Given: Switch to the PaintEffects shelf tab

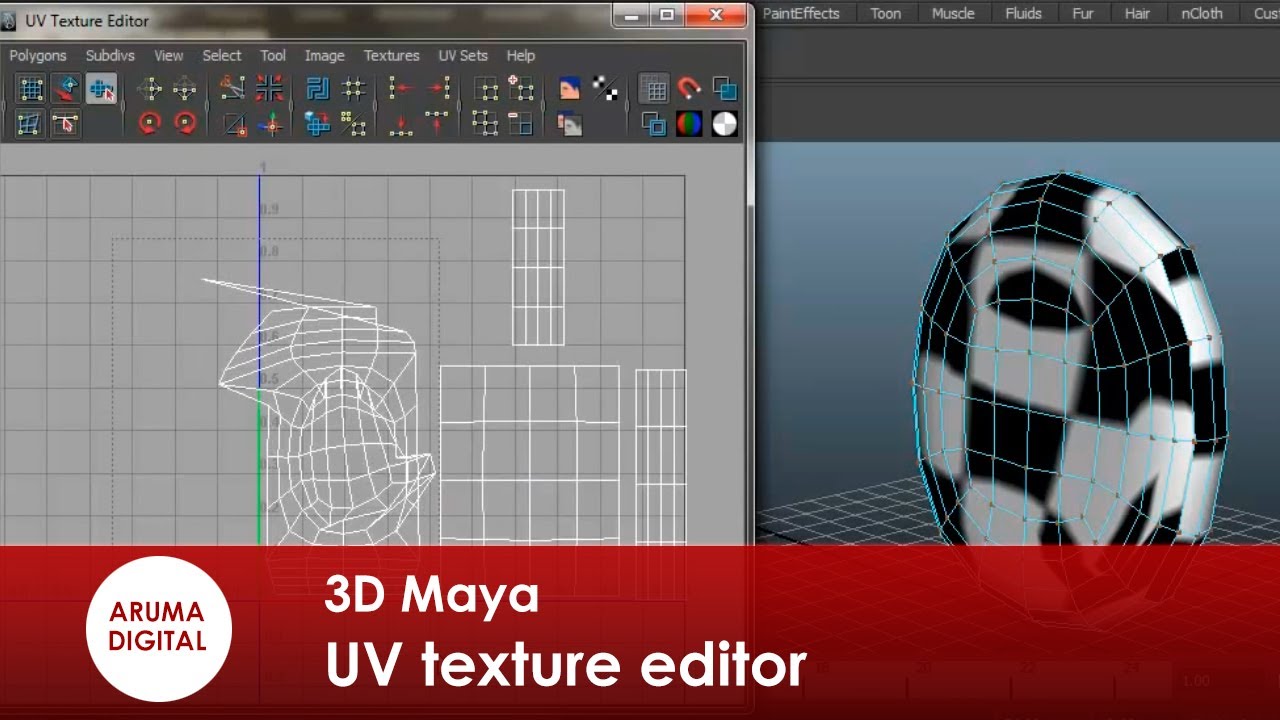Looking at the screenshot, I should (x=801, y=13).
